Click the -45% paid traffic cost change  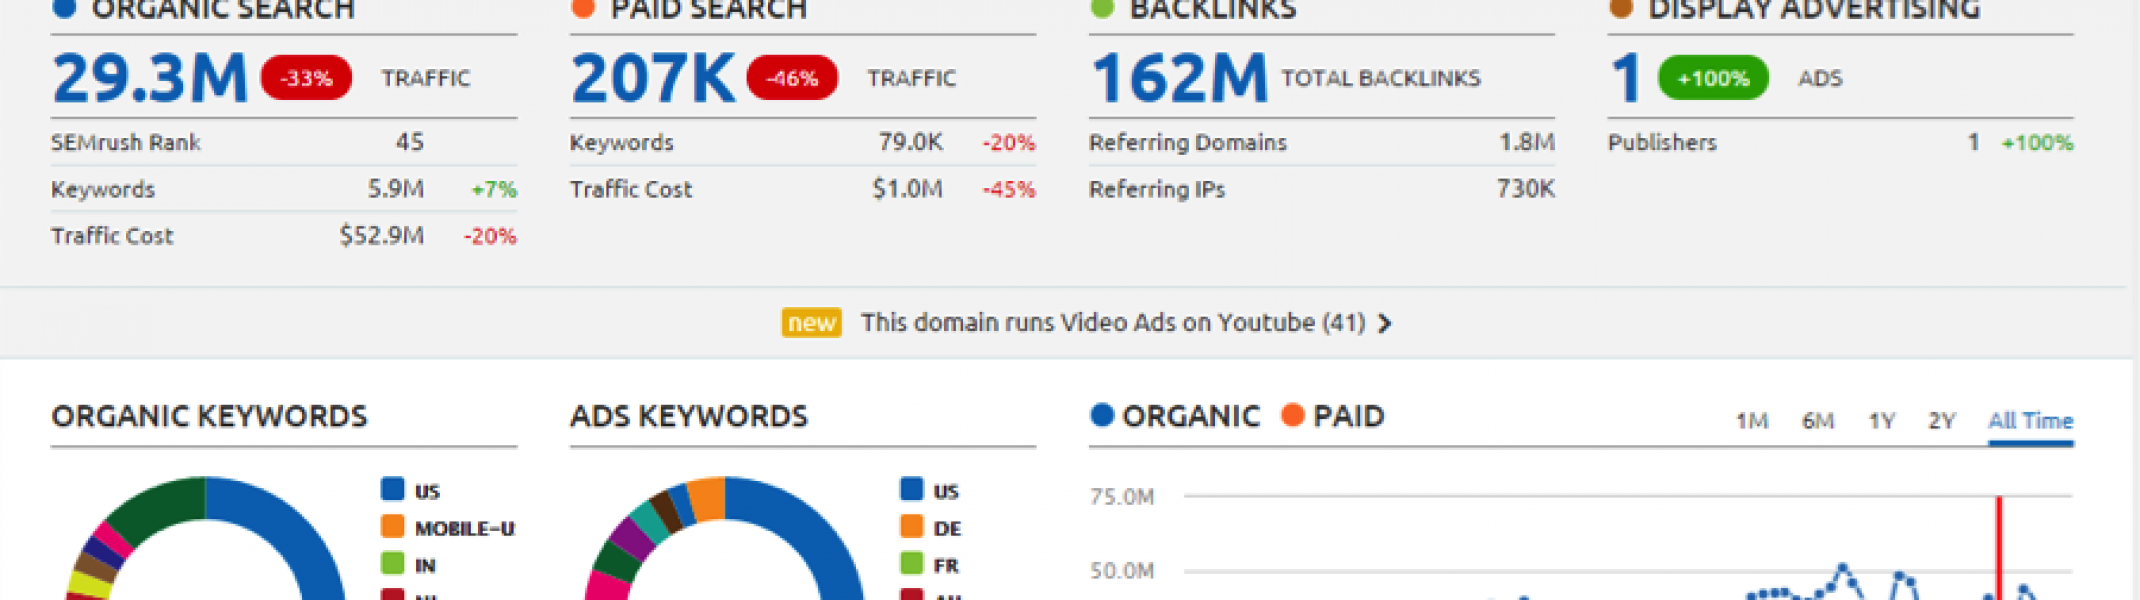(x=1009, y=189)
